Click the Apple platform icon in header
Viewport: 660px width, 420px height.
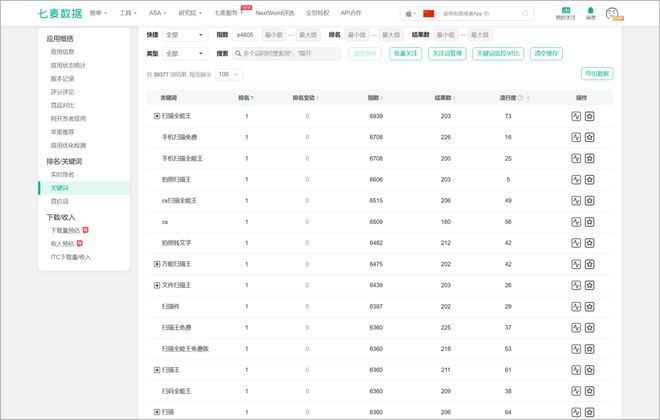(409, 14)
